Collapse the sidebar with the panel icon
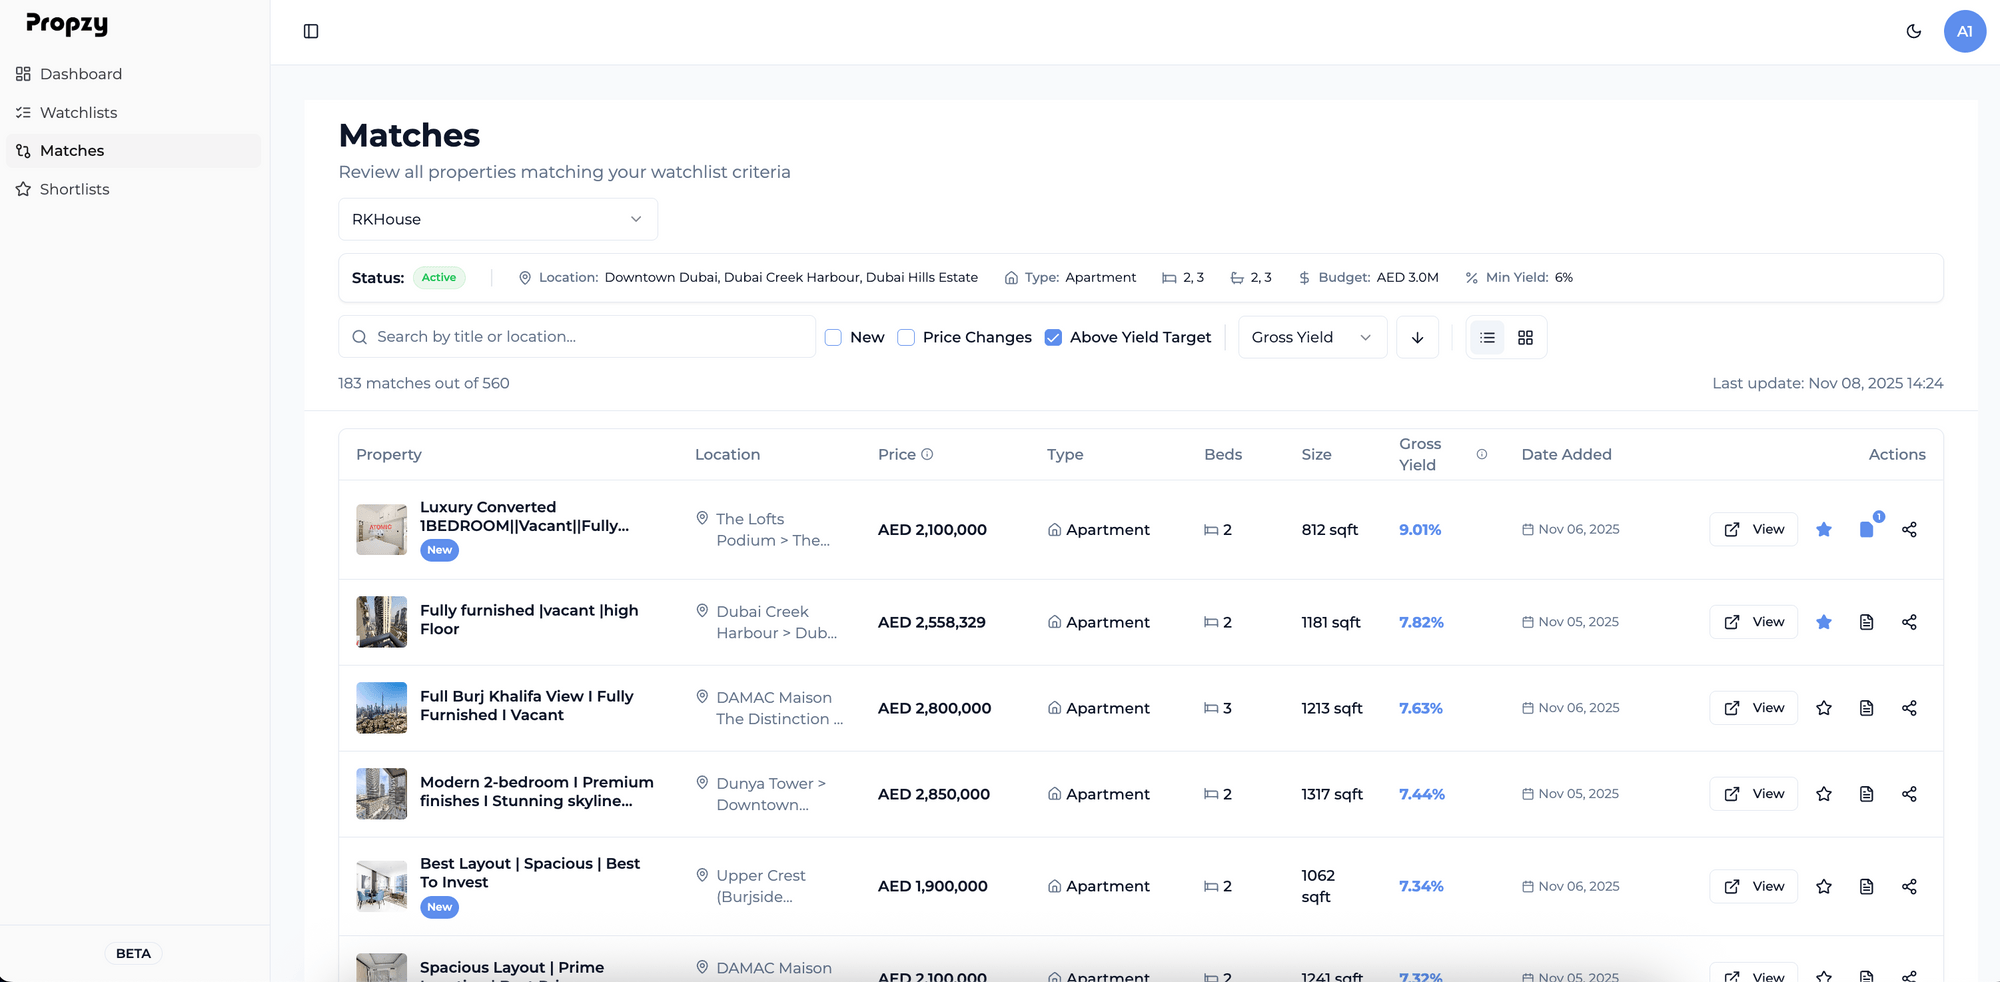The width and height of the screenshot is (2000, 982). click(311, 31)
